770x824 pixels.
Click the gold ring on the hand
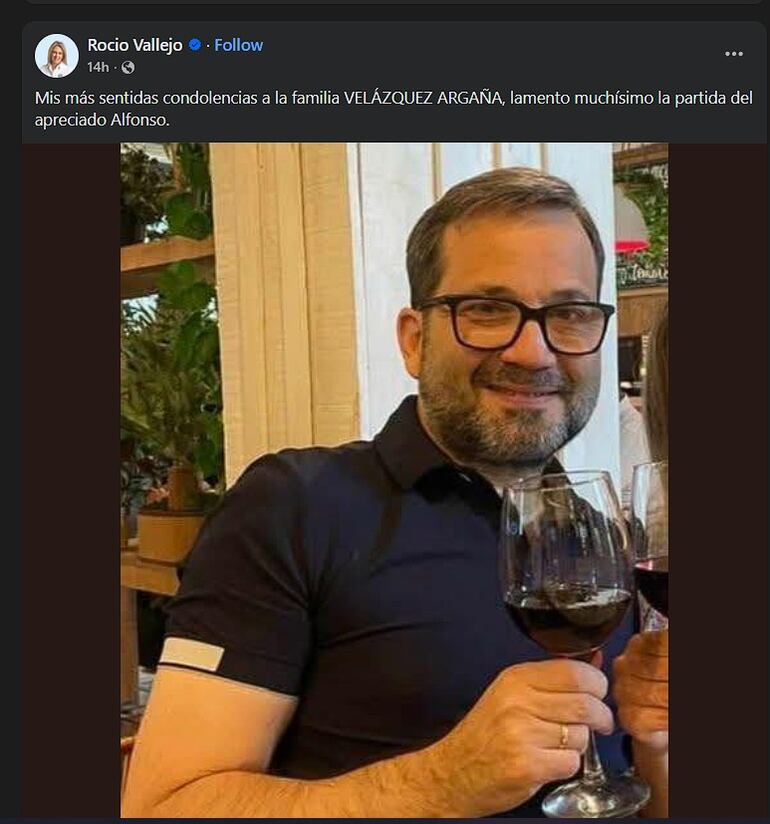click(564, 737)
